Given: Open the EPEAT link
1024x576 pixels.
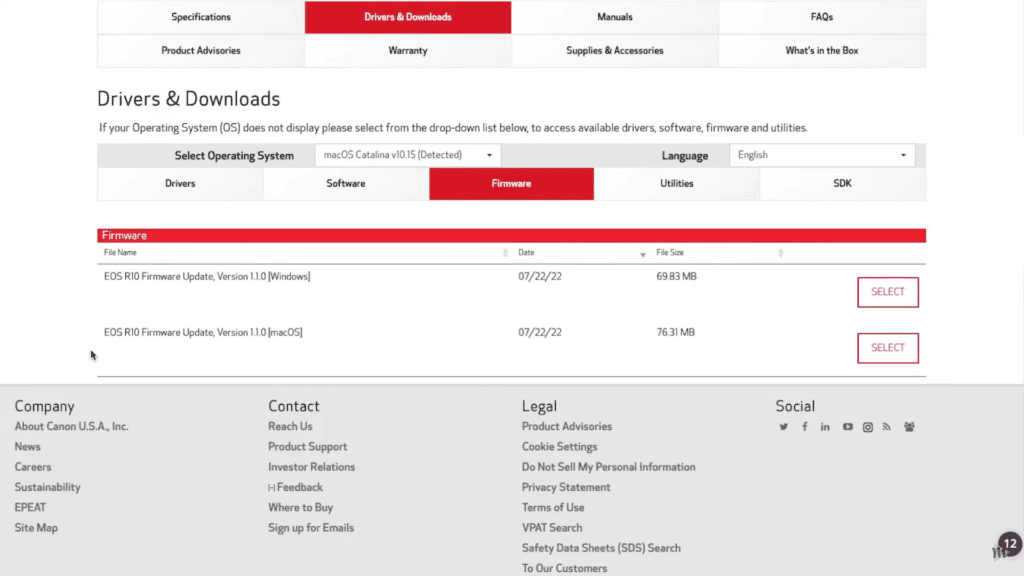Looking at the screenshot, I should coord(30,507).
